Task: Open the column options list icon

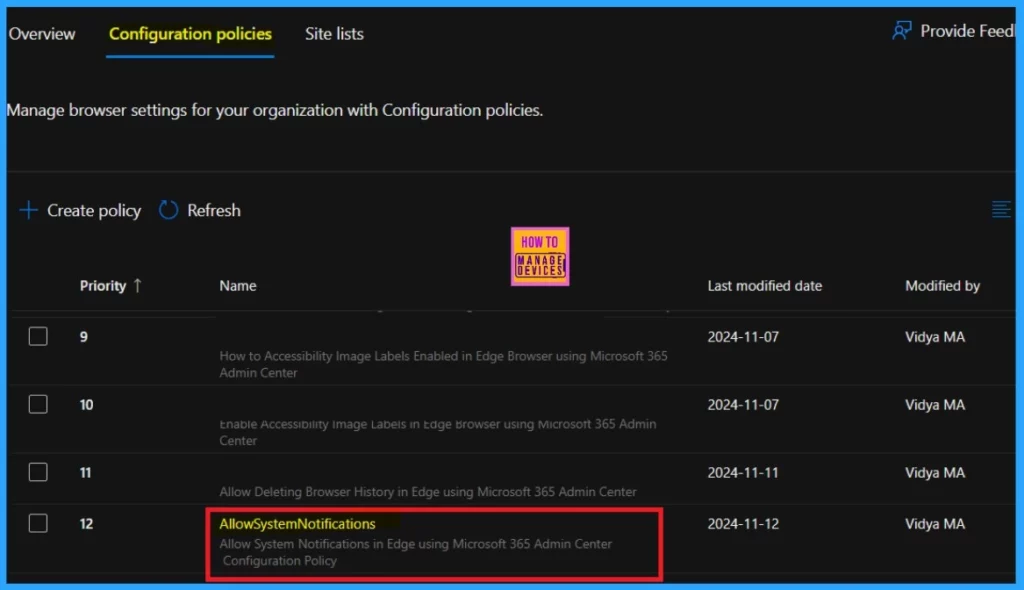Action: [x=1001, y=210]
